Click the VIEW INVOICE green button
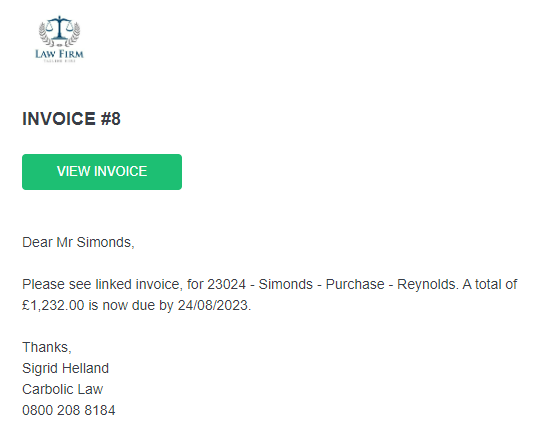Viewport: 542px width, 447px height. [102, 172]
